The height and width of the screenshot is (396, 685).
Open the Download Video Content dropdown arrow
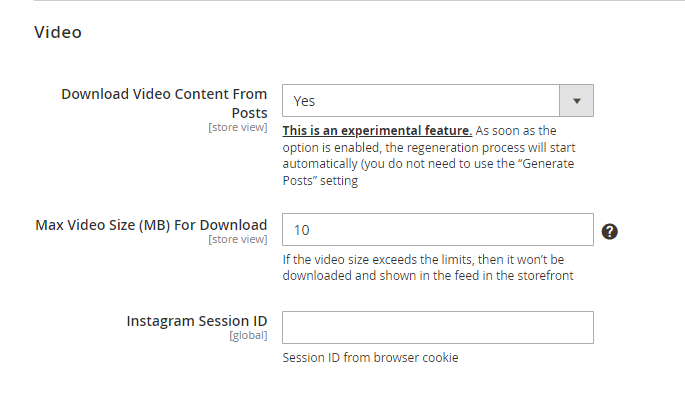[576, 101]
